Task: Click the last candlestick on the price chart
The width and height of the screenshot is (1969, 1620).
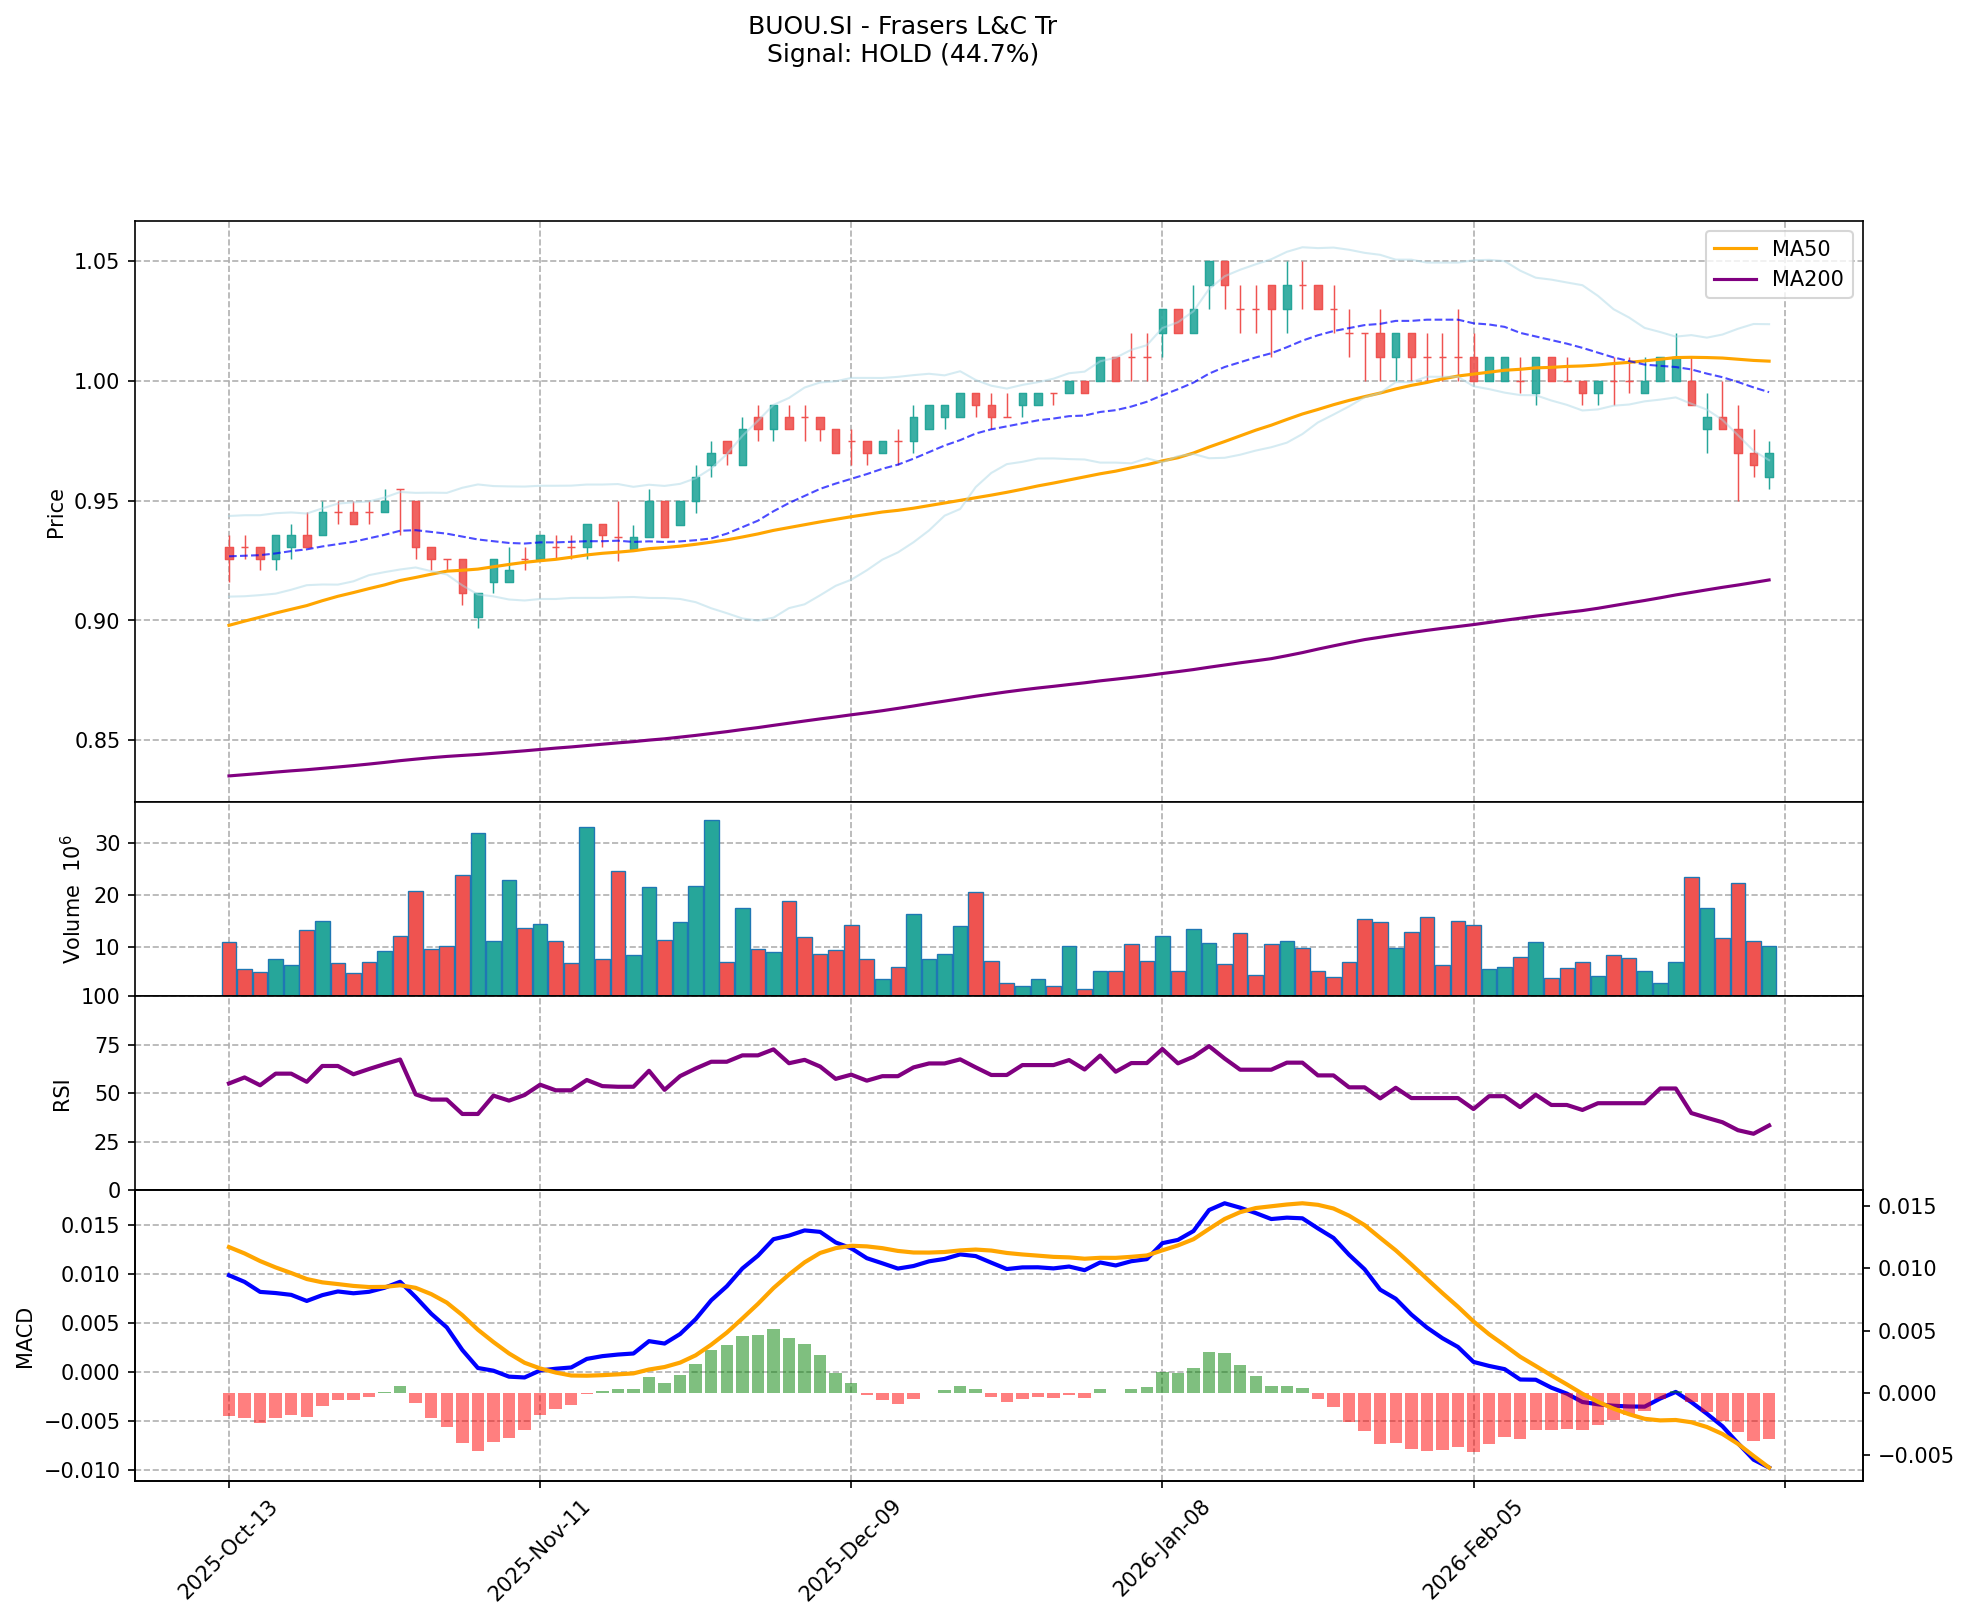Action: (x=1768, y=465)
